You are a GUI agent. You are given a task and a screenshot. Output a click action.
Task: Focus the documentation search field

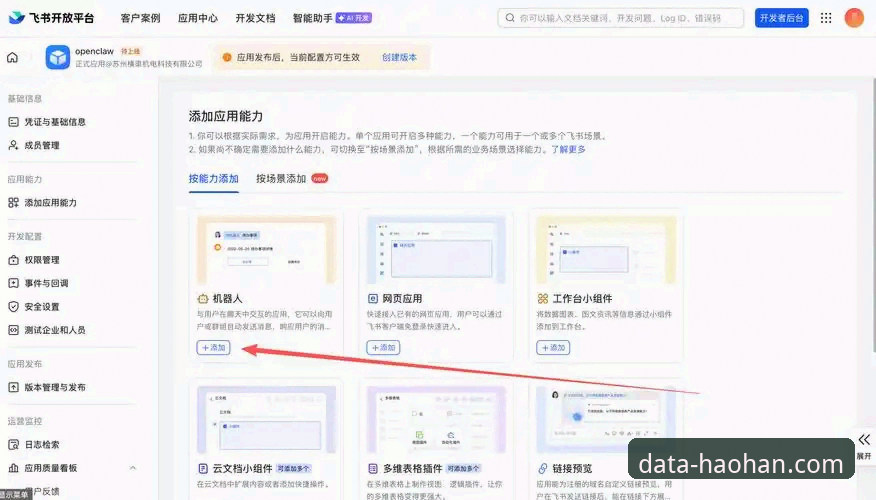click(621, 18)
